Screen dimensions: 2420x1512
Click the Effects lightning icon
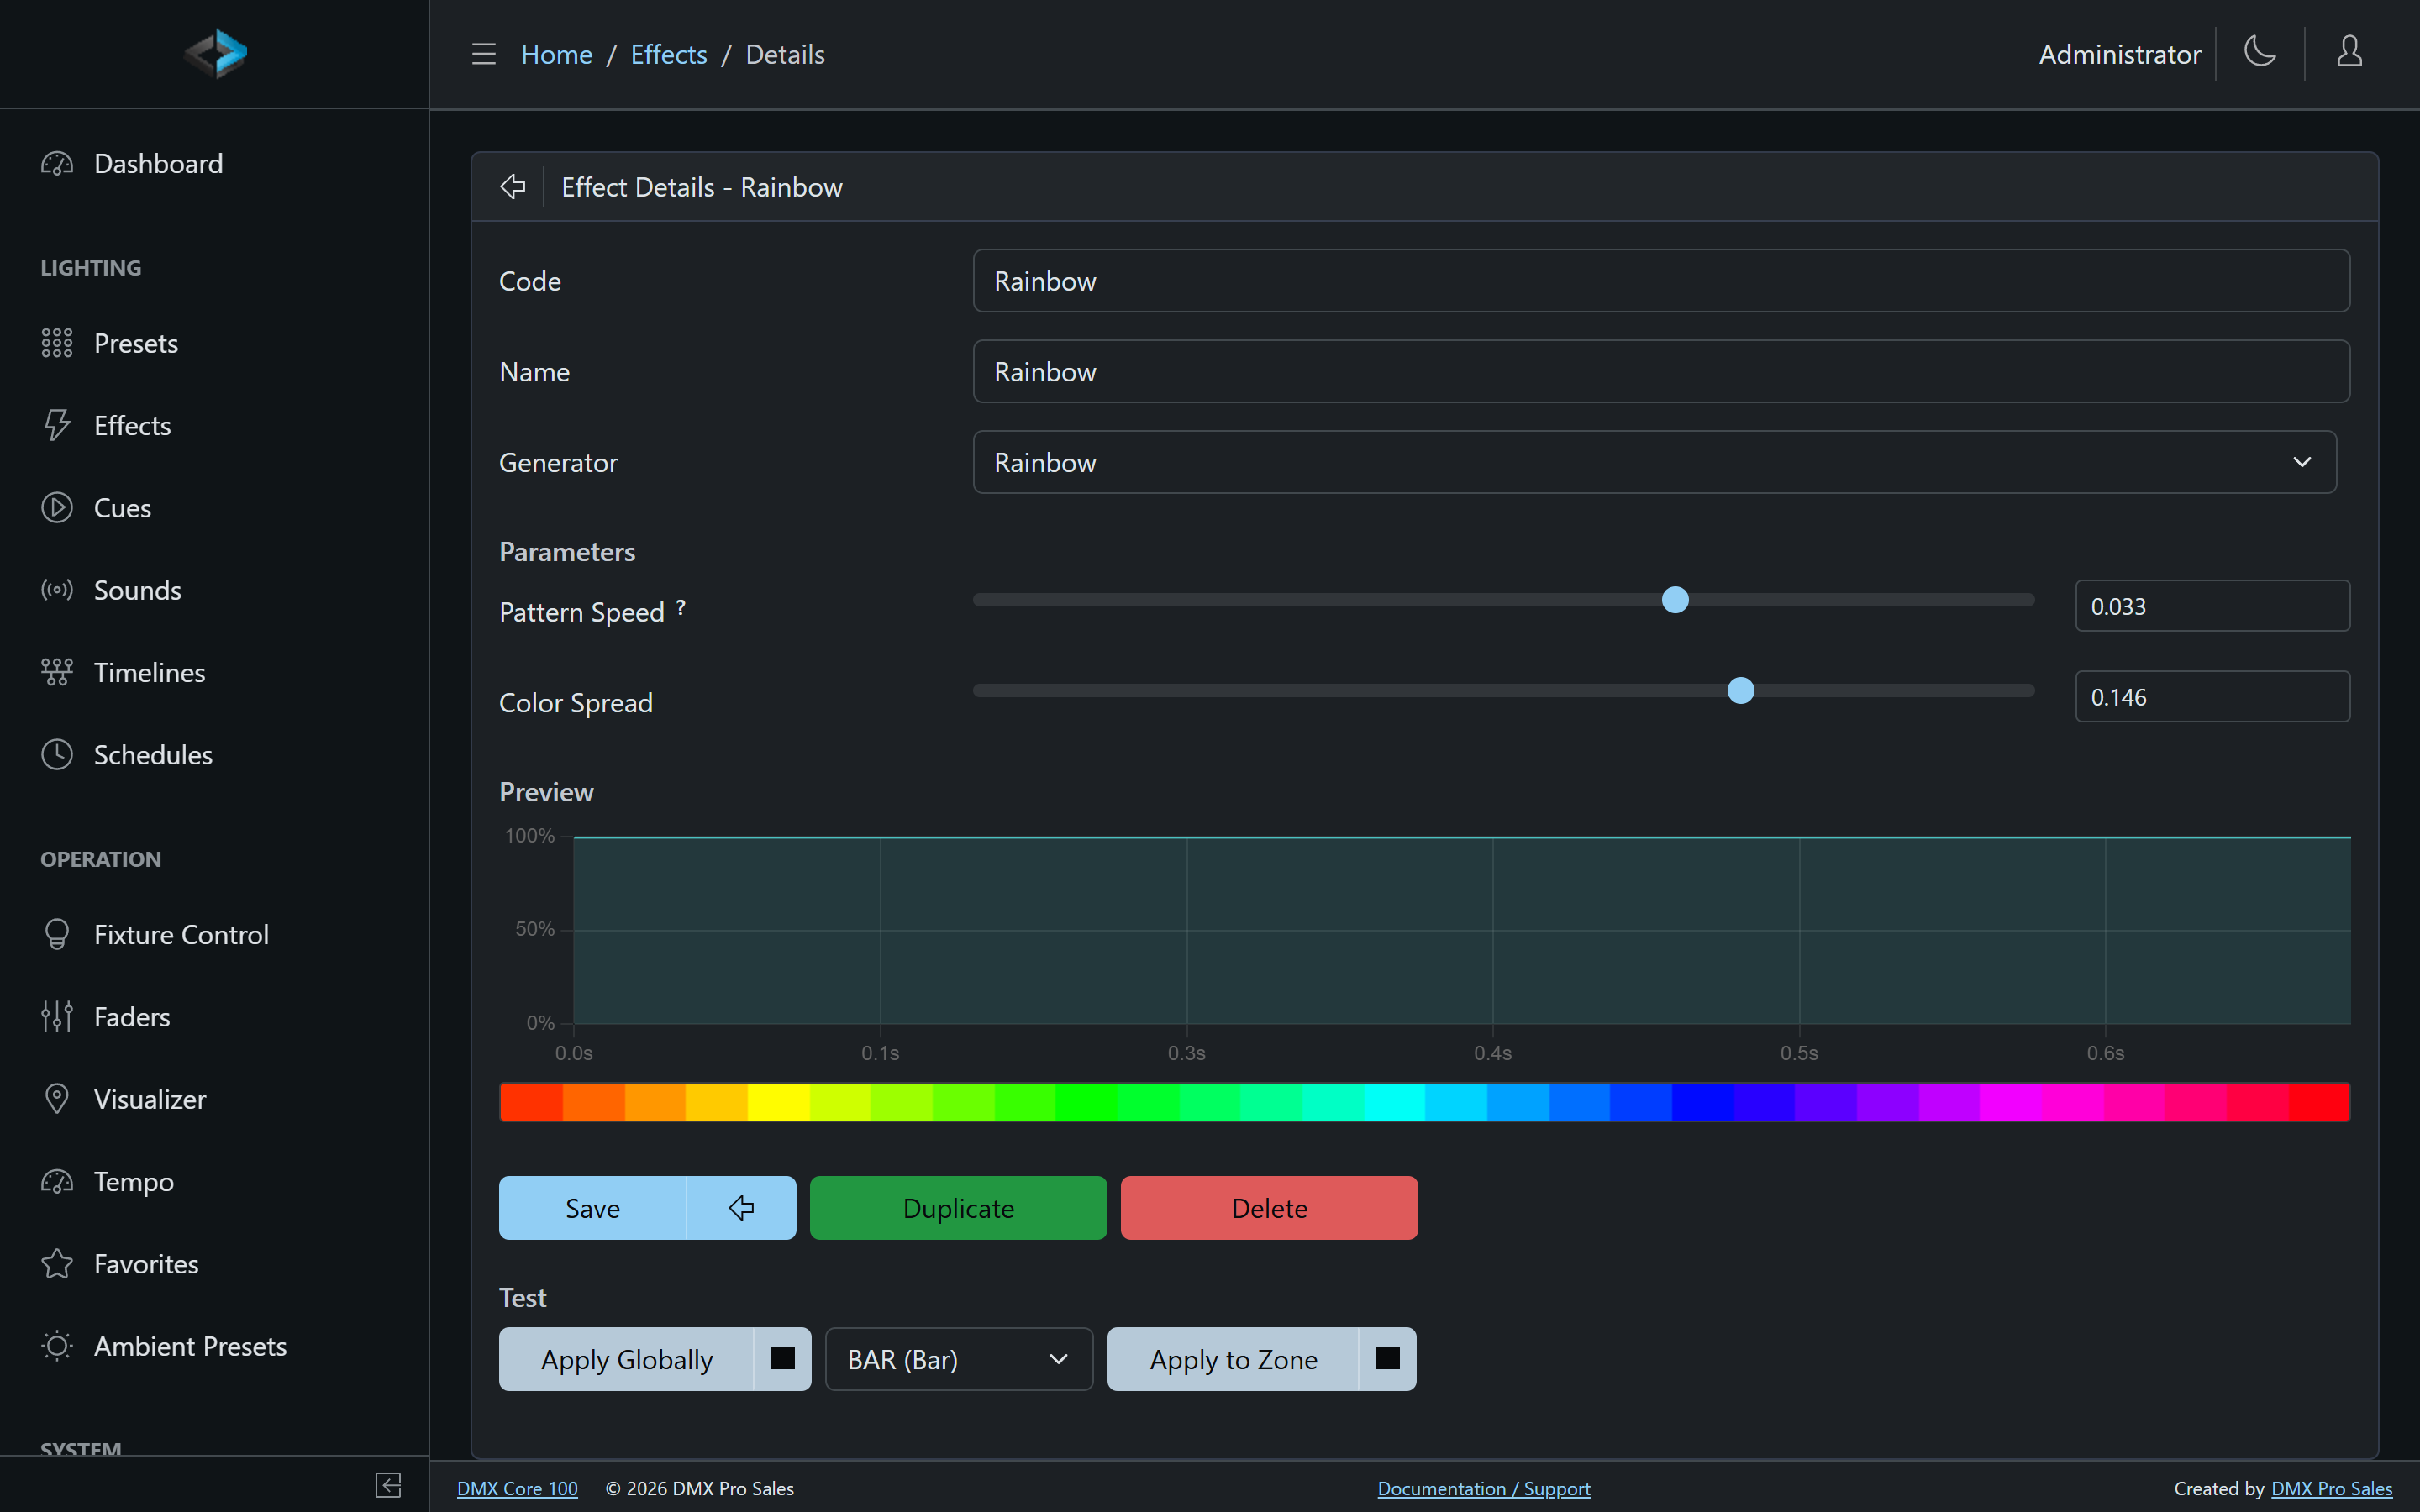pos(57,425)
